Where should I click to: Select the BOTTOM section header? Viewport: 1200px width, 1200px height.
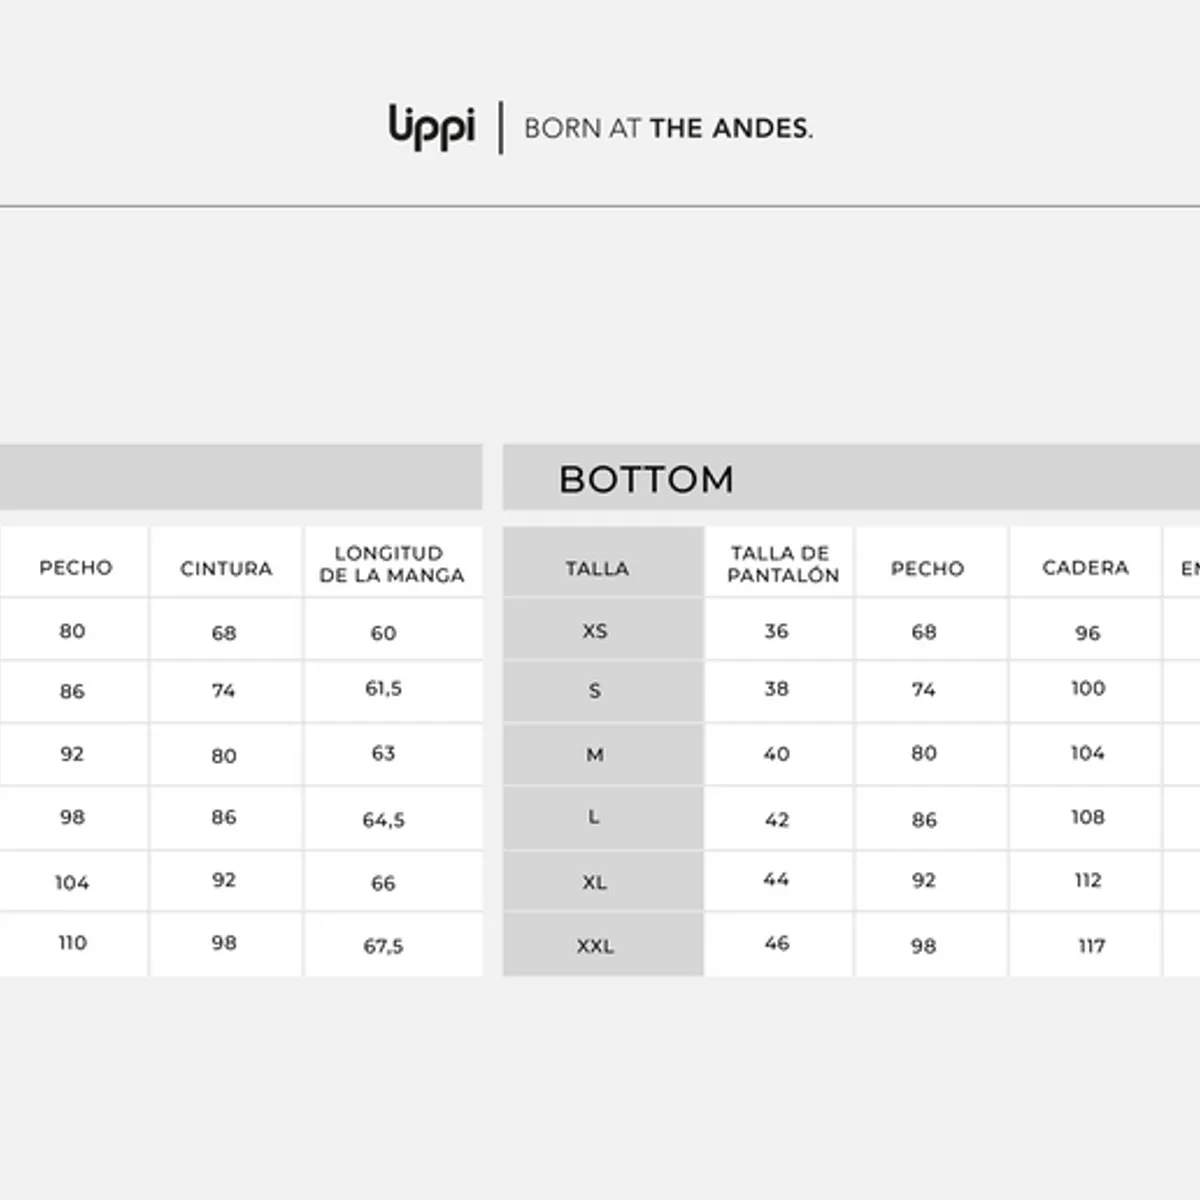(646, 479)
